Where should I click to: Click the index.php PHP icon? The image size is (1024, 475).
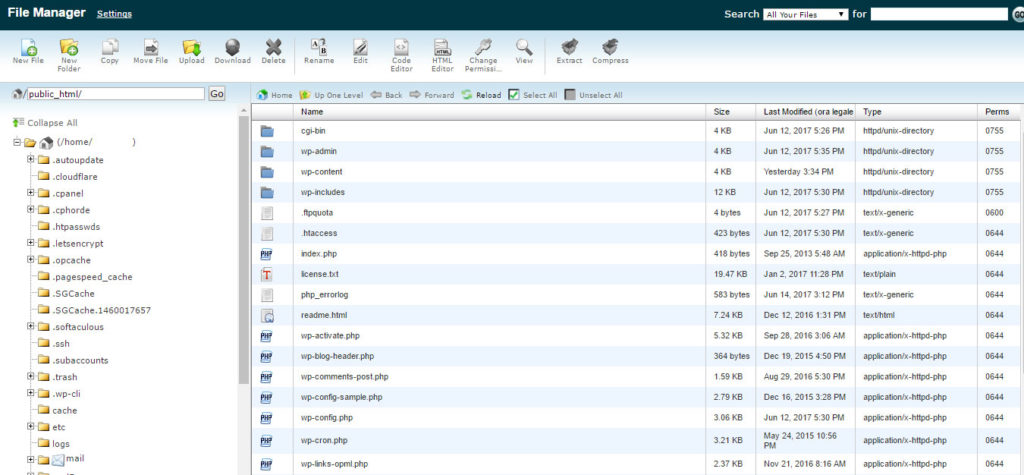pos(266,254)
